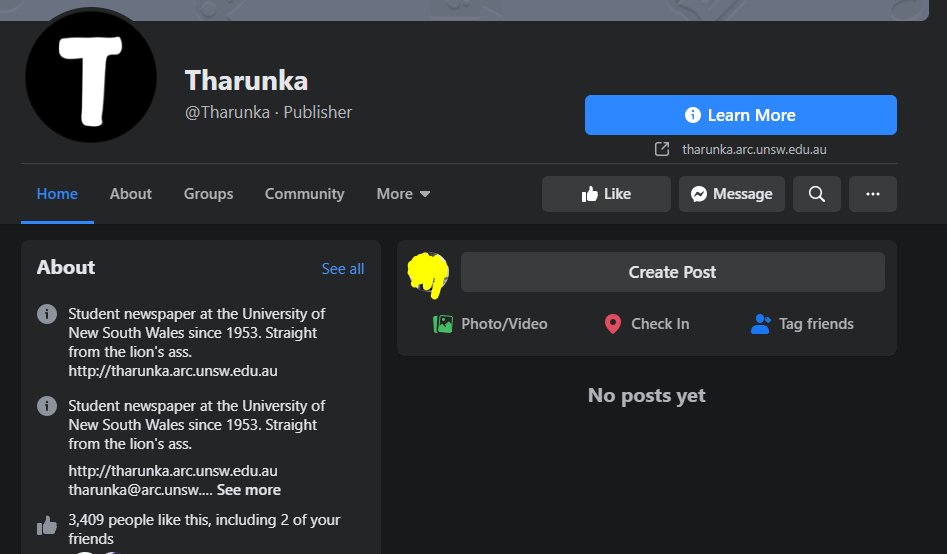Click thumbs-up icon beside people like this
The width and height of the screenshot is (947, 554).
pos(47,526)
